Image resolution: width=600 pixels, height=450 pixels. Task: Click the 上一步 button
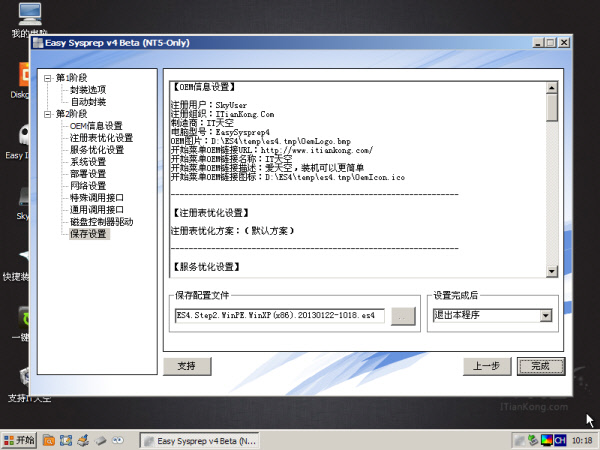(487, 366)
